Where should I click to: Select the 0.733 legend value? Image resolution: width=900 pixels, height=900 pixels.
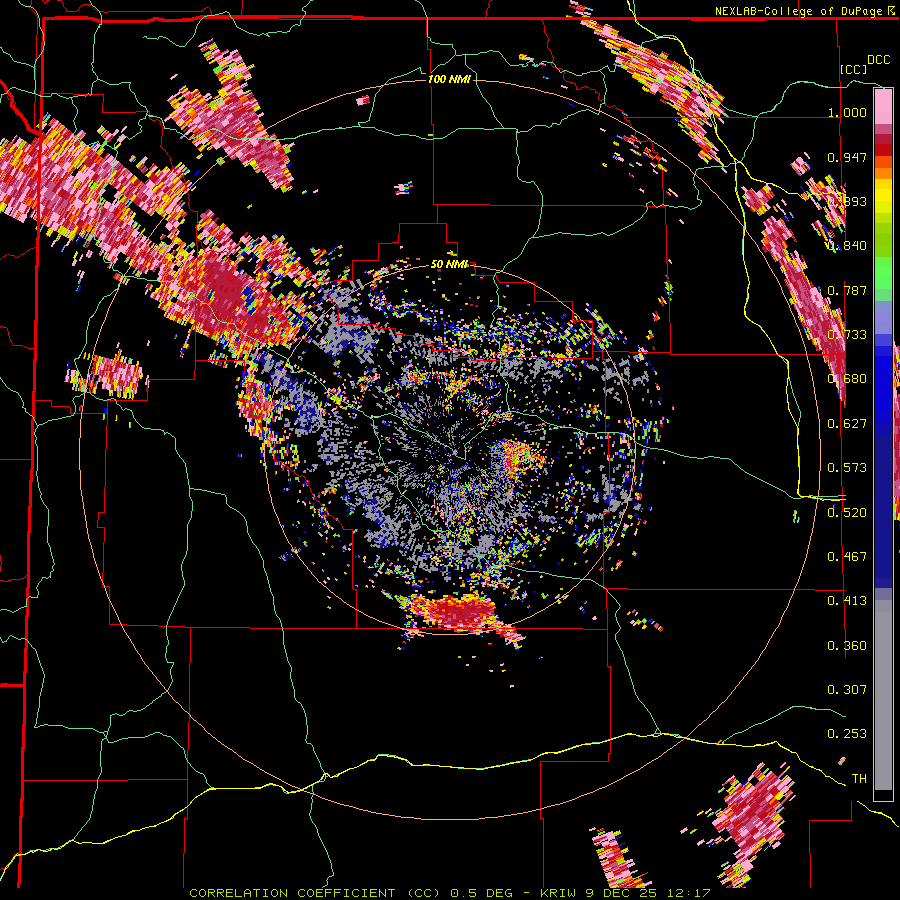[x=847, y=335]
